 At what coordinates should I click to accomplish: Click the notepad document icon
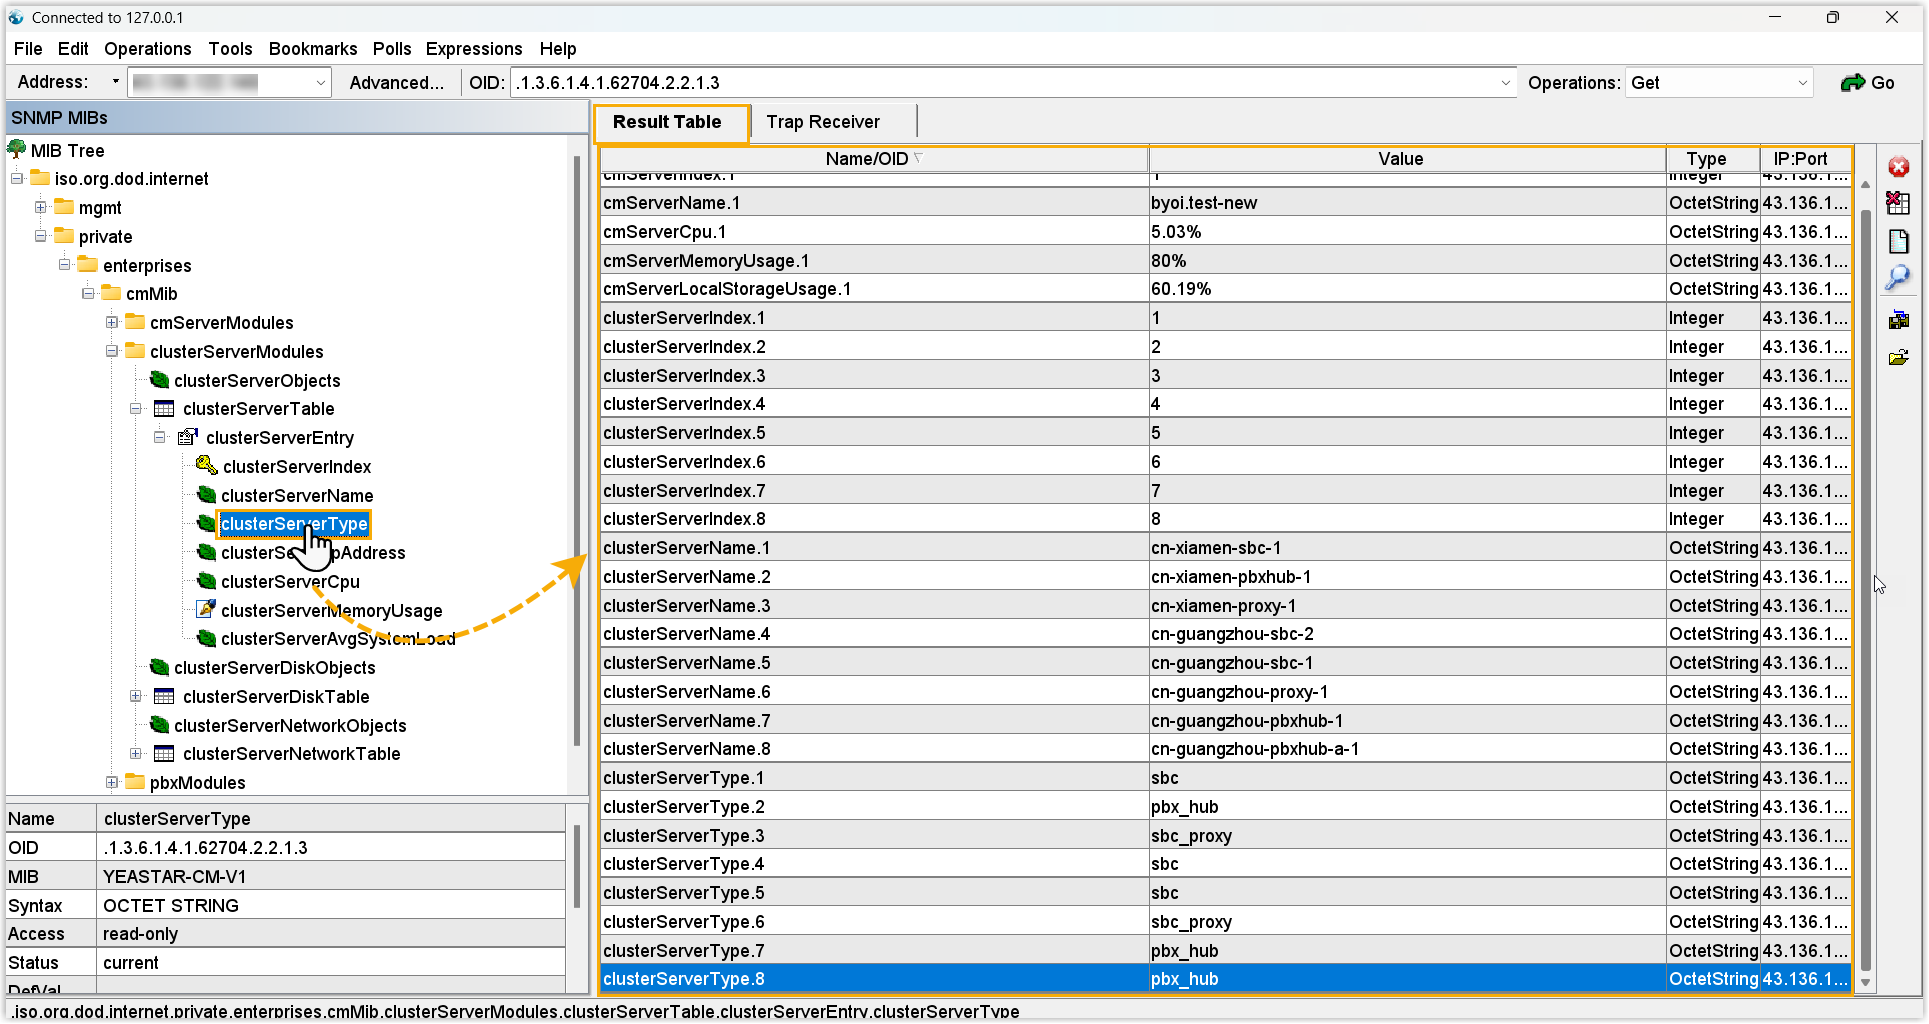[1898, 241]
